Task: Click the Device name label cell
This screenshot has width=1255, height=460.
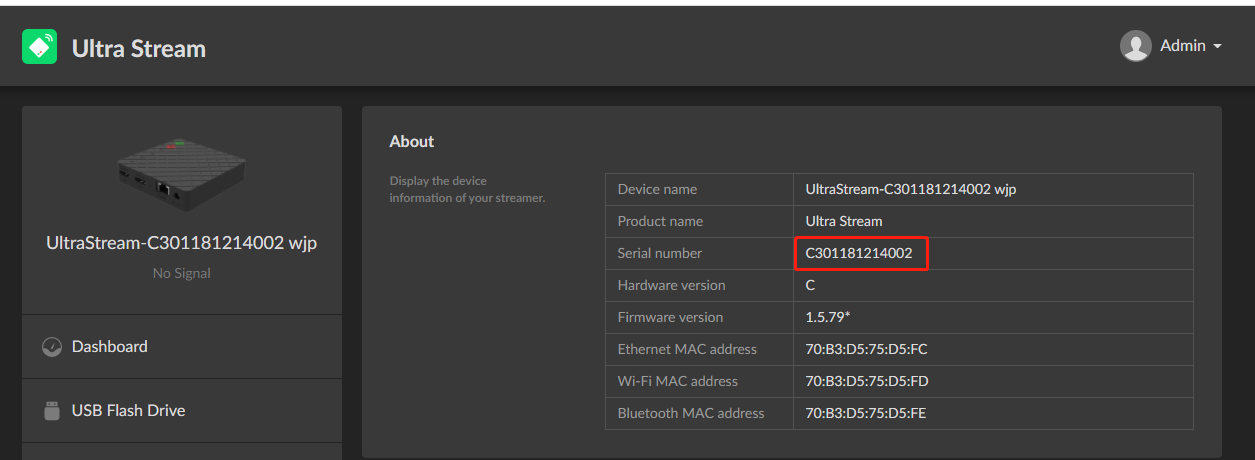Action: (x=700, y=189)
